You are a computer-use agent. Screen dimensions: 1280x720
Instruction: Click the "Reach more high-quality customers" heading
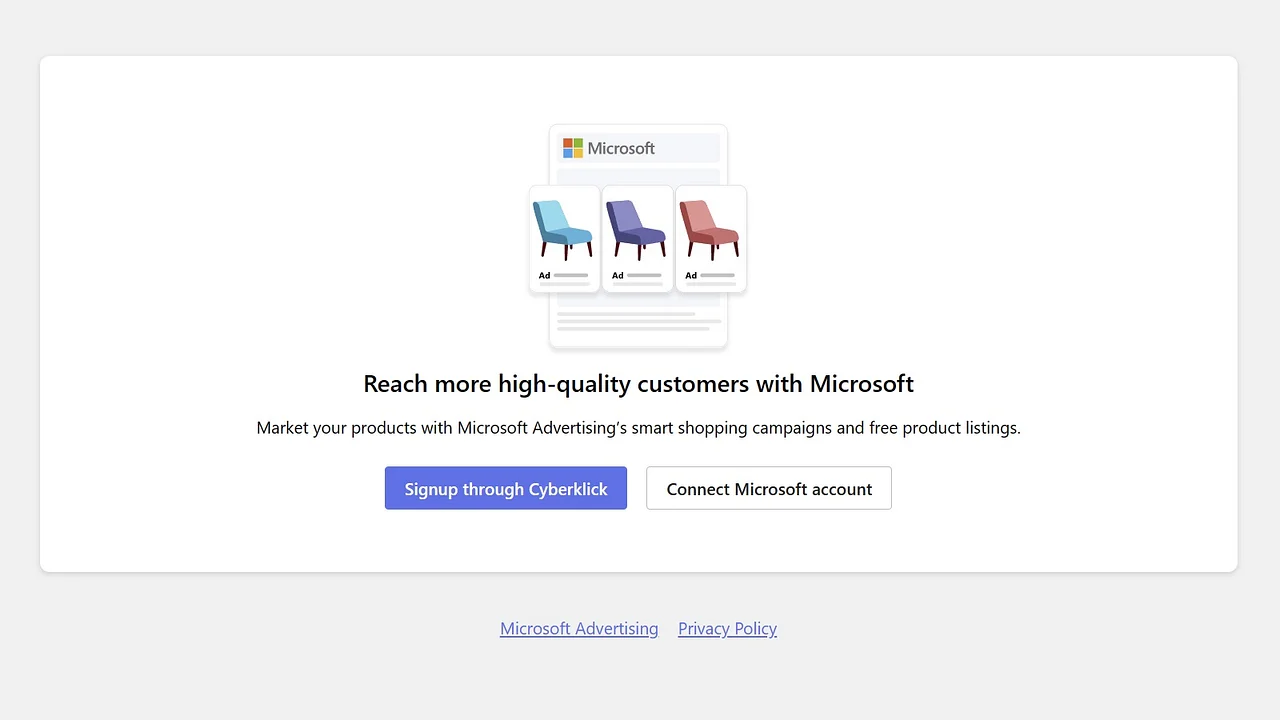click(x=638, y=384)
